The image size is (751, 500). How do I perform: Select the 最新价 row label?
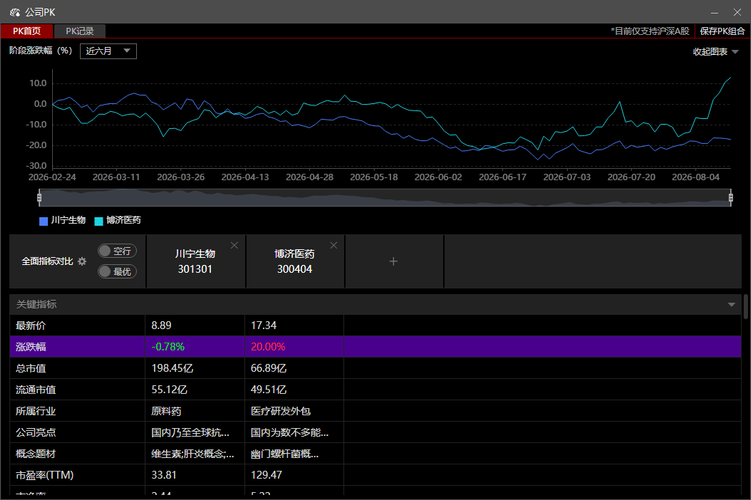point(31,326)
